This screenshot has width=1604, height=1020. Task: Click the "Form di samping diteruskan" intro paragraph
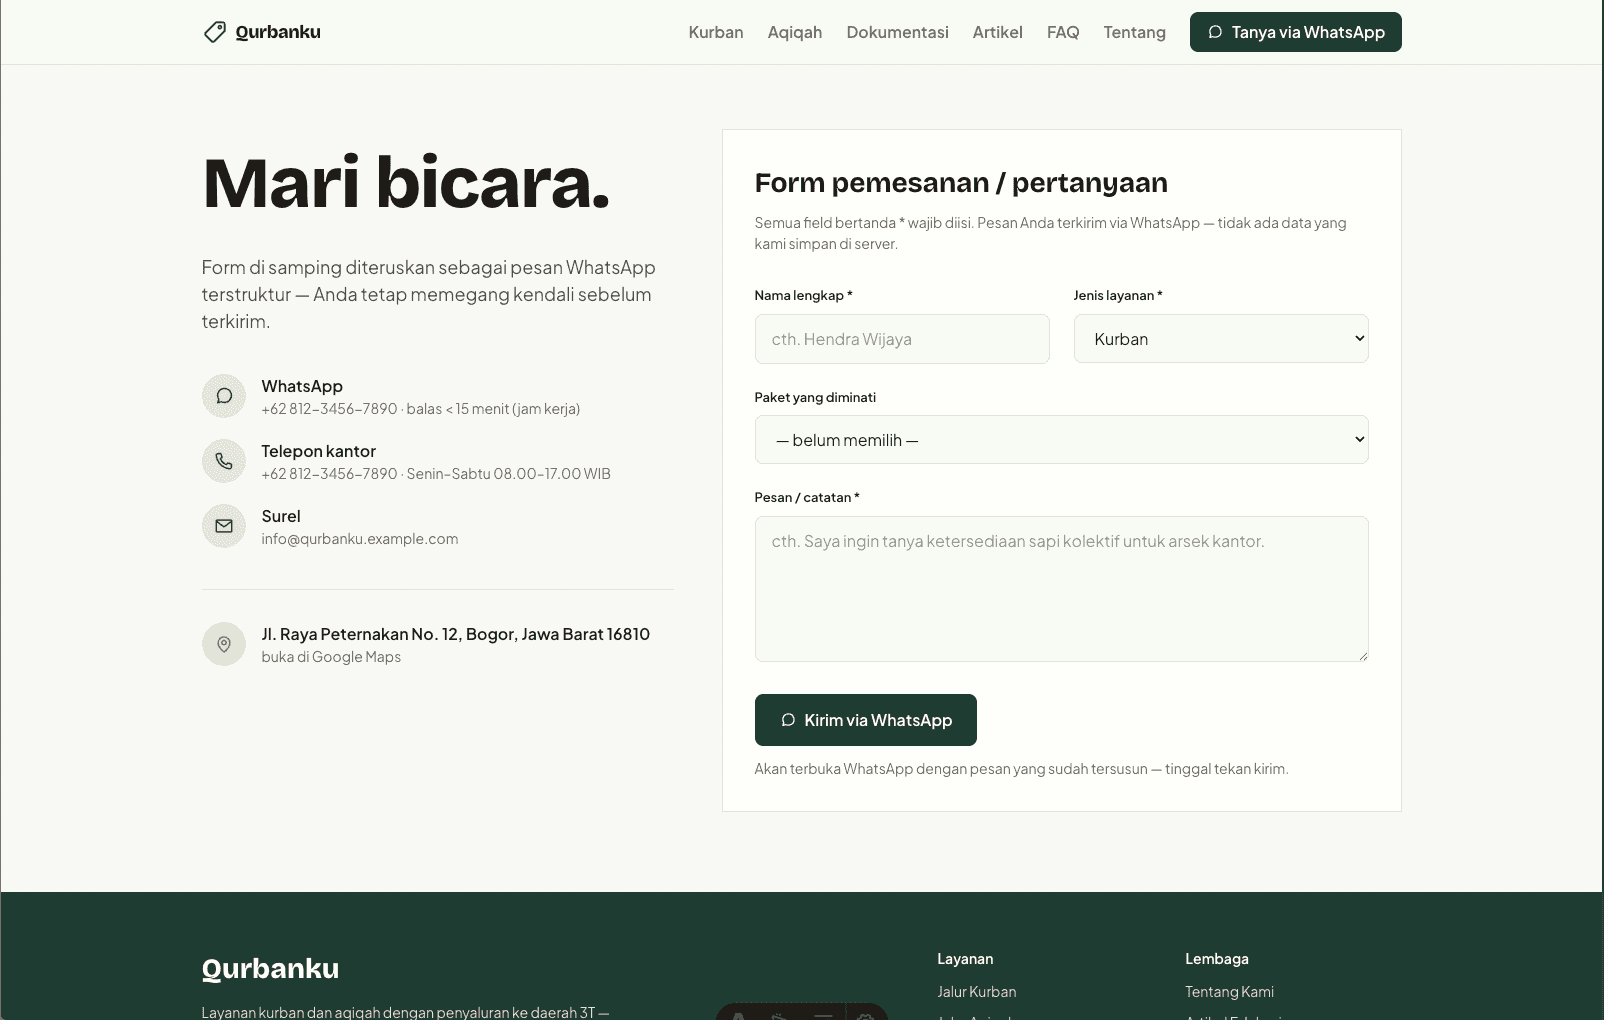coord(429,295)
